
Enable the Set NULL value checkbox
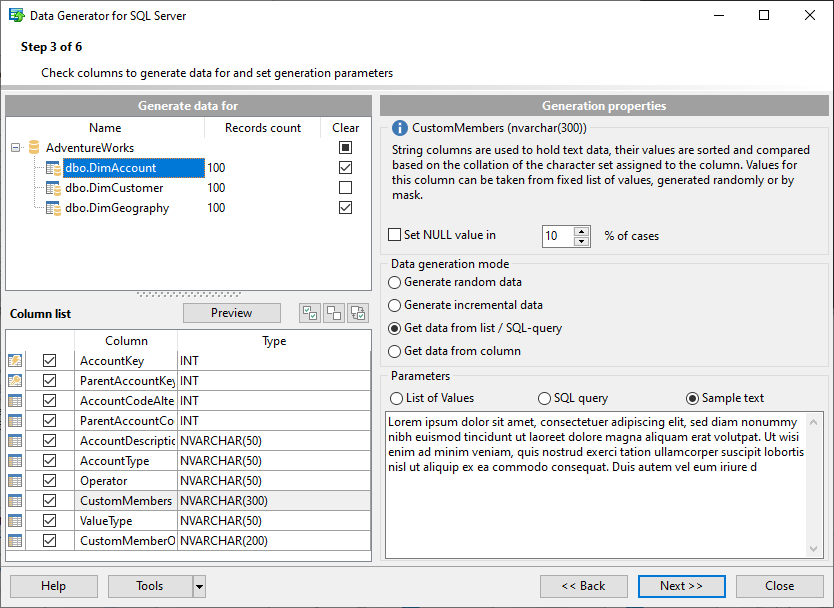(395, 235)
